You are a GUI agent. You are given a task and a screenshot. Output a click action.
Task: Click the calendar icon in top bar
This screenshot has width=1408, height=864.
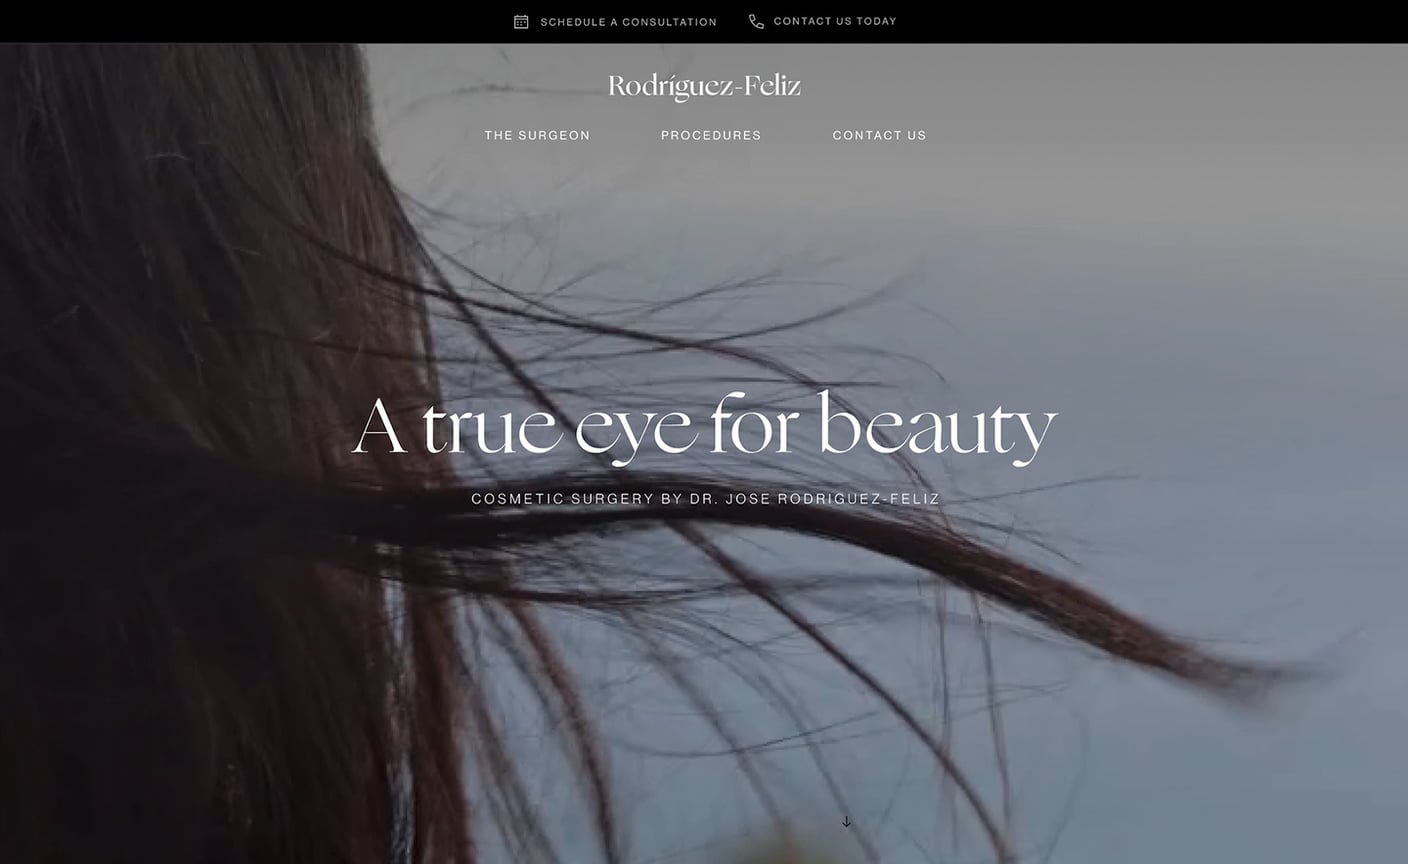[521, 22]
